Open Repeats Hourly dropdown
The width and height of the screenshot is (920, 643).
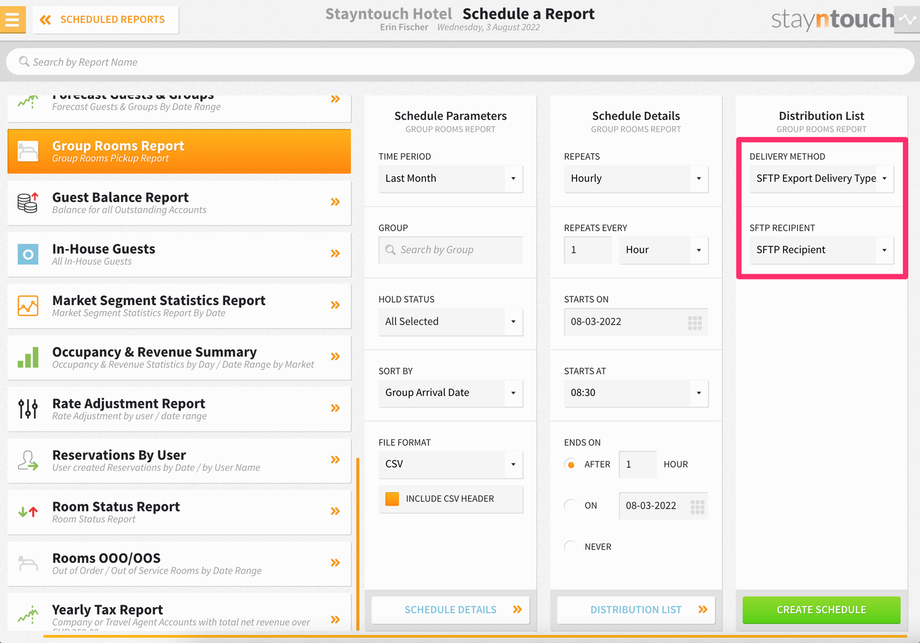coord(636,178)
